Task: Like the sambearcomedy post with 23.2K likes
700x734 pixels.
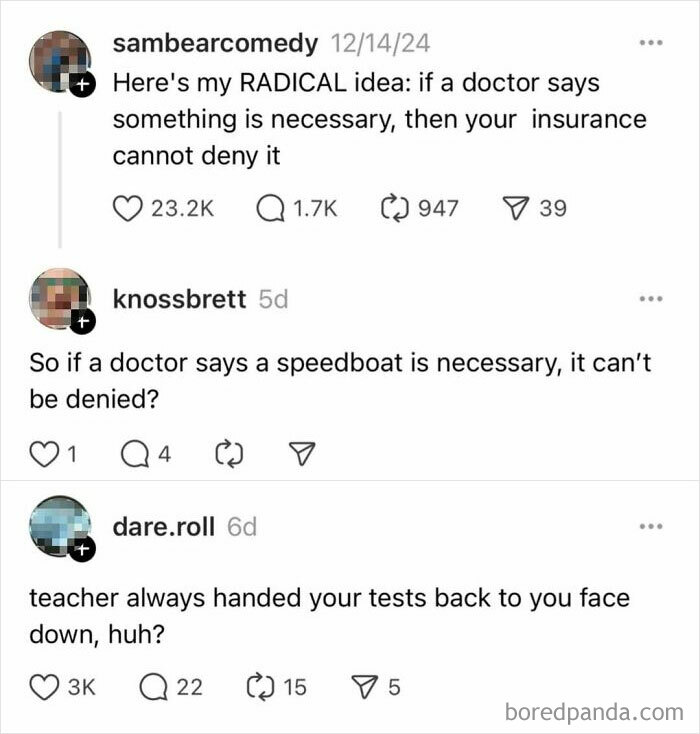Action: (x=127, y=208)
